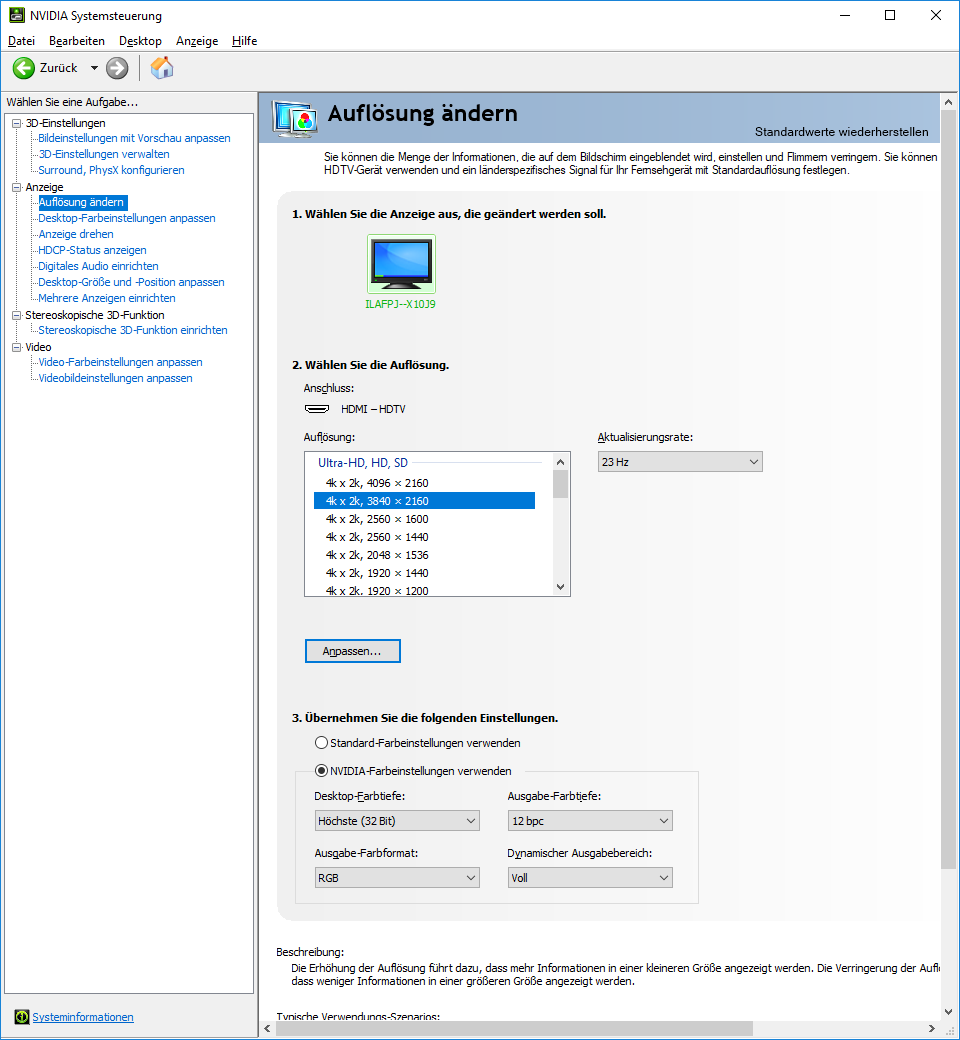Click the Ultra-HD, HD, SD group header
The image size is (960, 1040).
pyautogui.click(x=363, y=463)
